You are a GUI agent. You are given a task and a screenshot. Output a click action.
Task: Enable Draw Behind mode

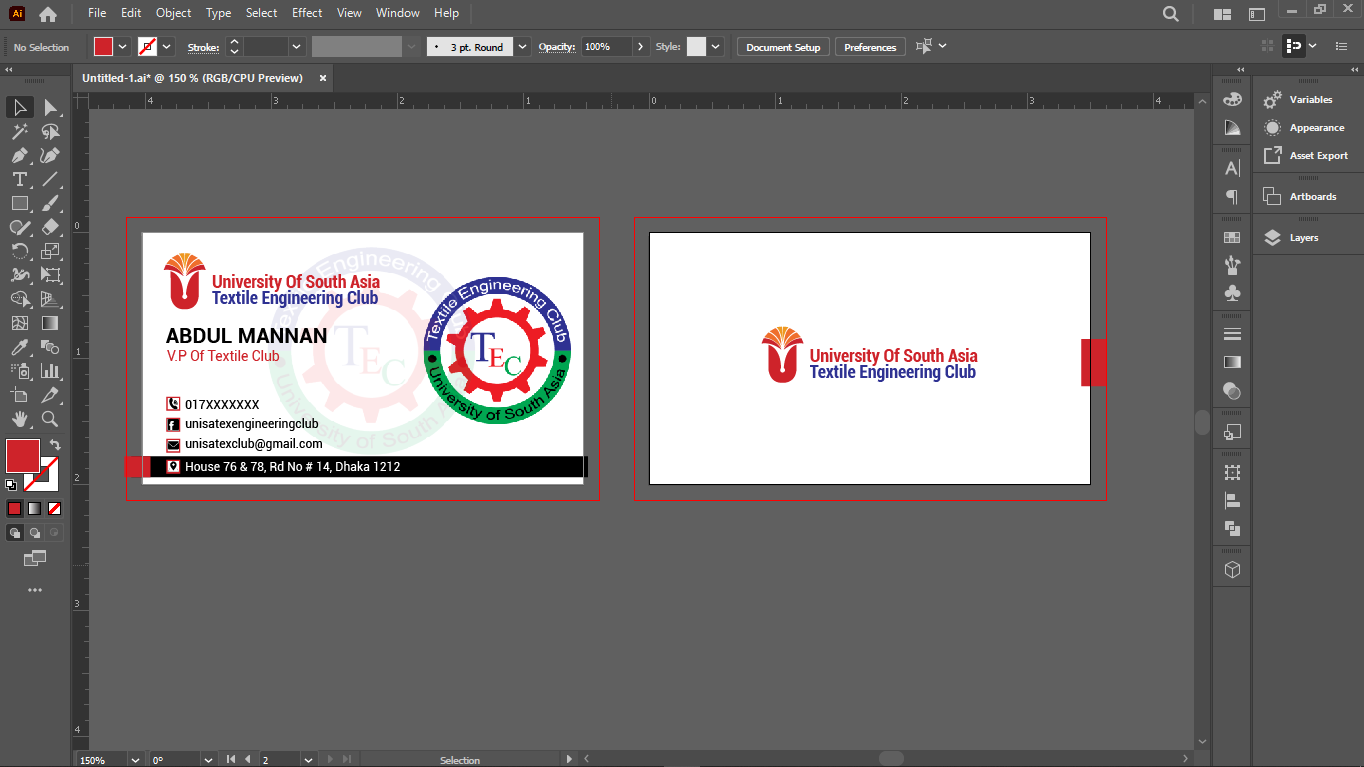tap(35, 533)
